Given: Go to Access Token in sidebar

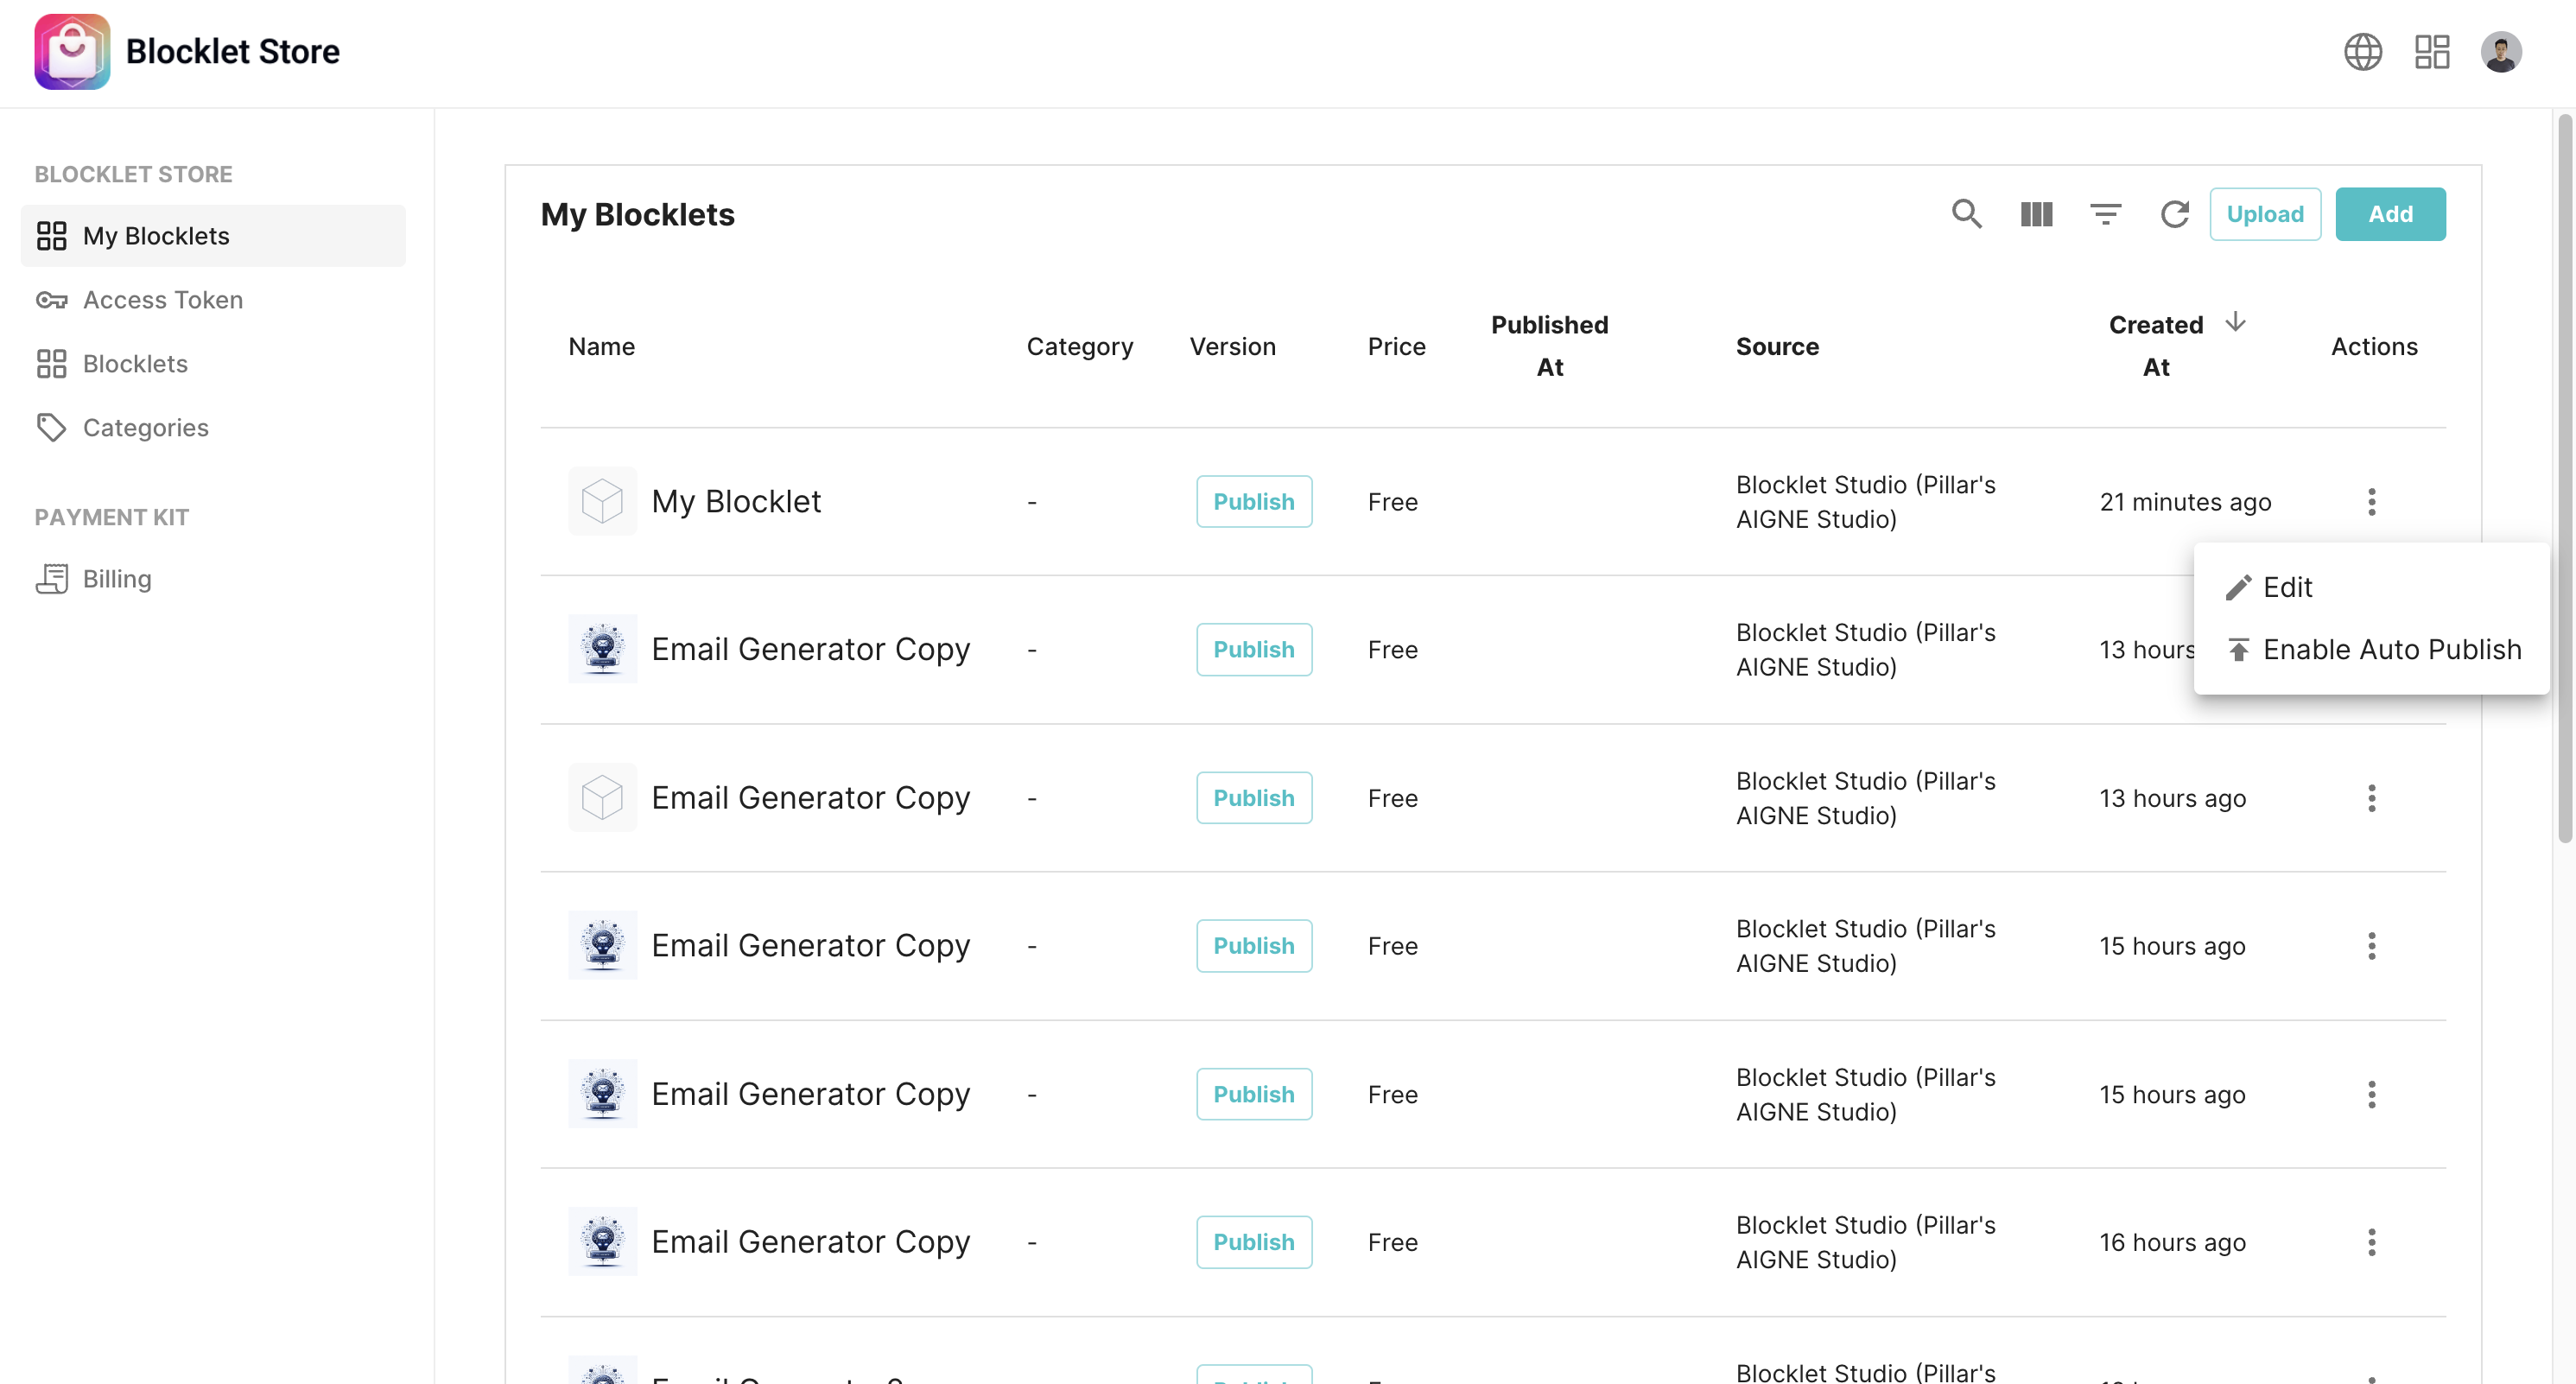Looking at the screenshot, I should coord(162,300).
